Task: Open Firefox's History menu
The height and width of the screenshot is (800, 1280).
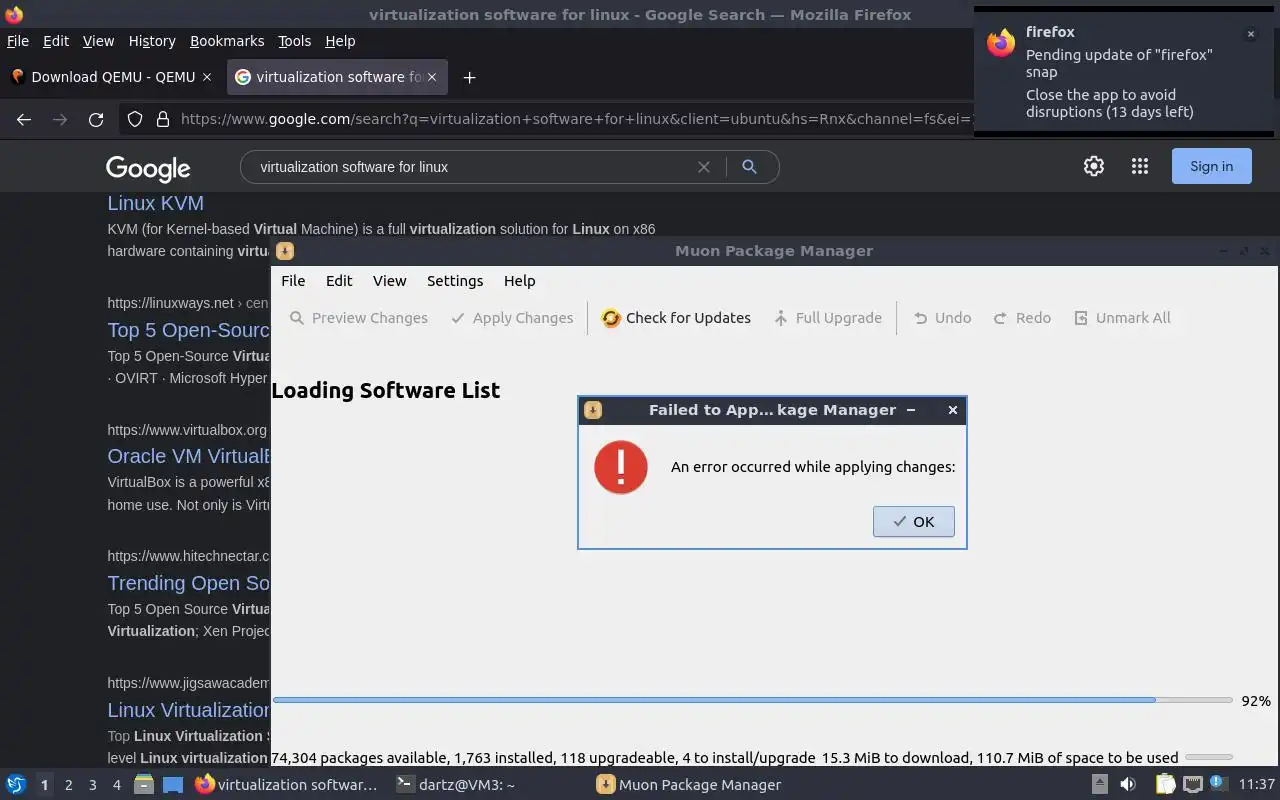Action: click(152, 41)
